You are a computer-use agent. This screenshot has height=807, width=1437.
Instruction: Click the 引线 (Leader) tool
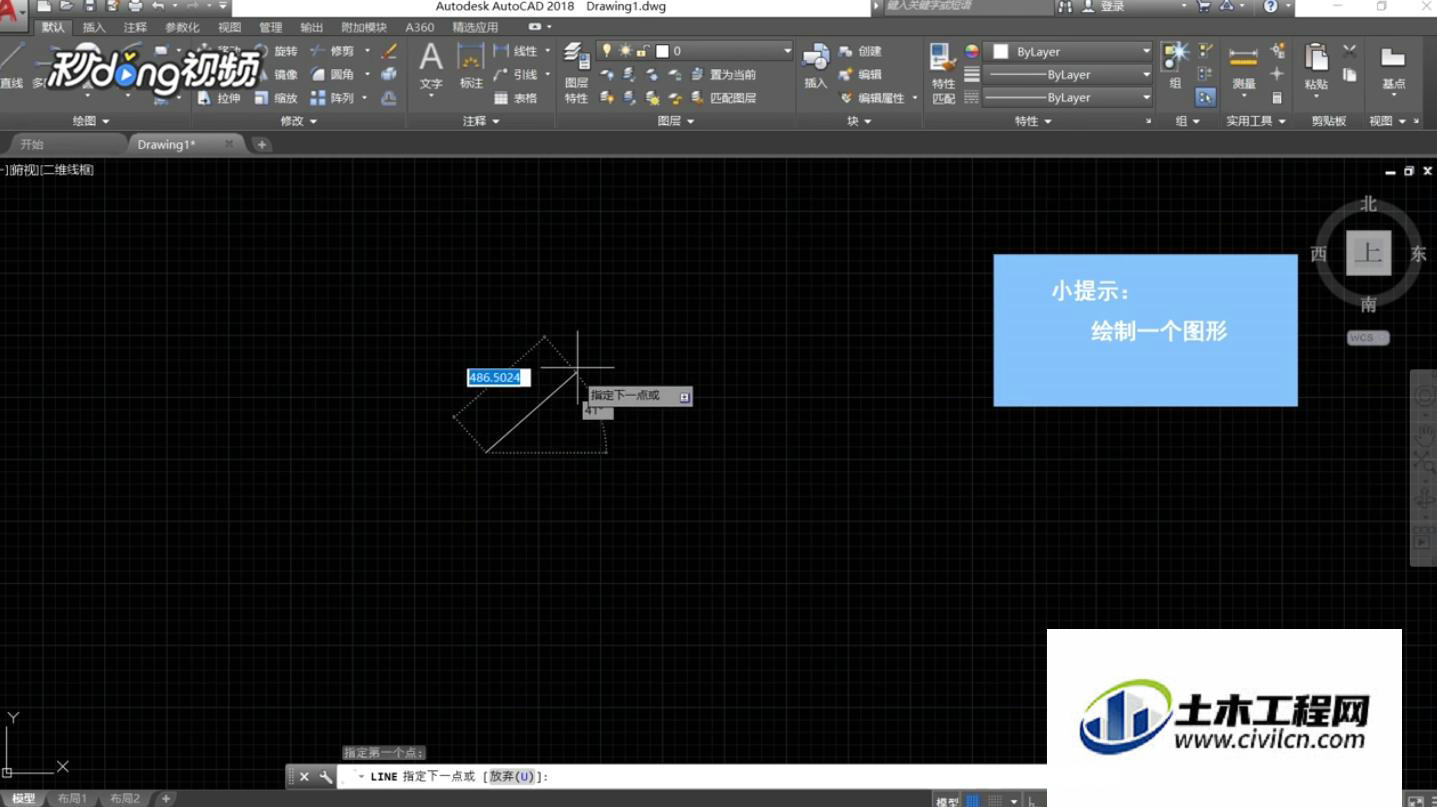516,74
